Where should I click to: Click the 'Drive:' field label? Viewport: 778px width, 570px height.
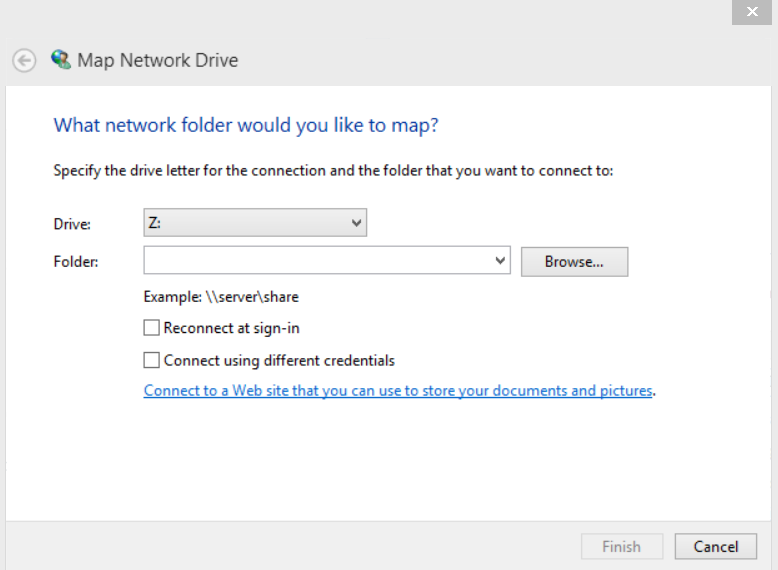72,224
